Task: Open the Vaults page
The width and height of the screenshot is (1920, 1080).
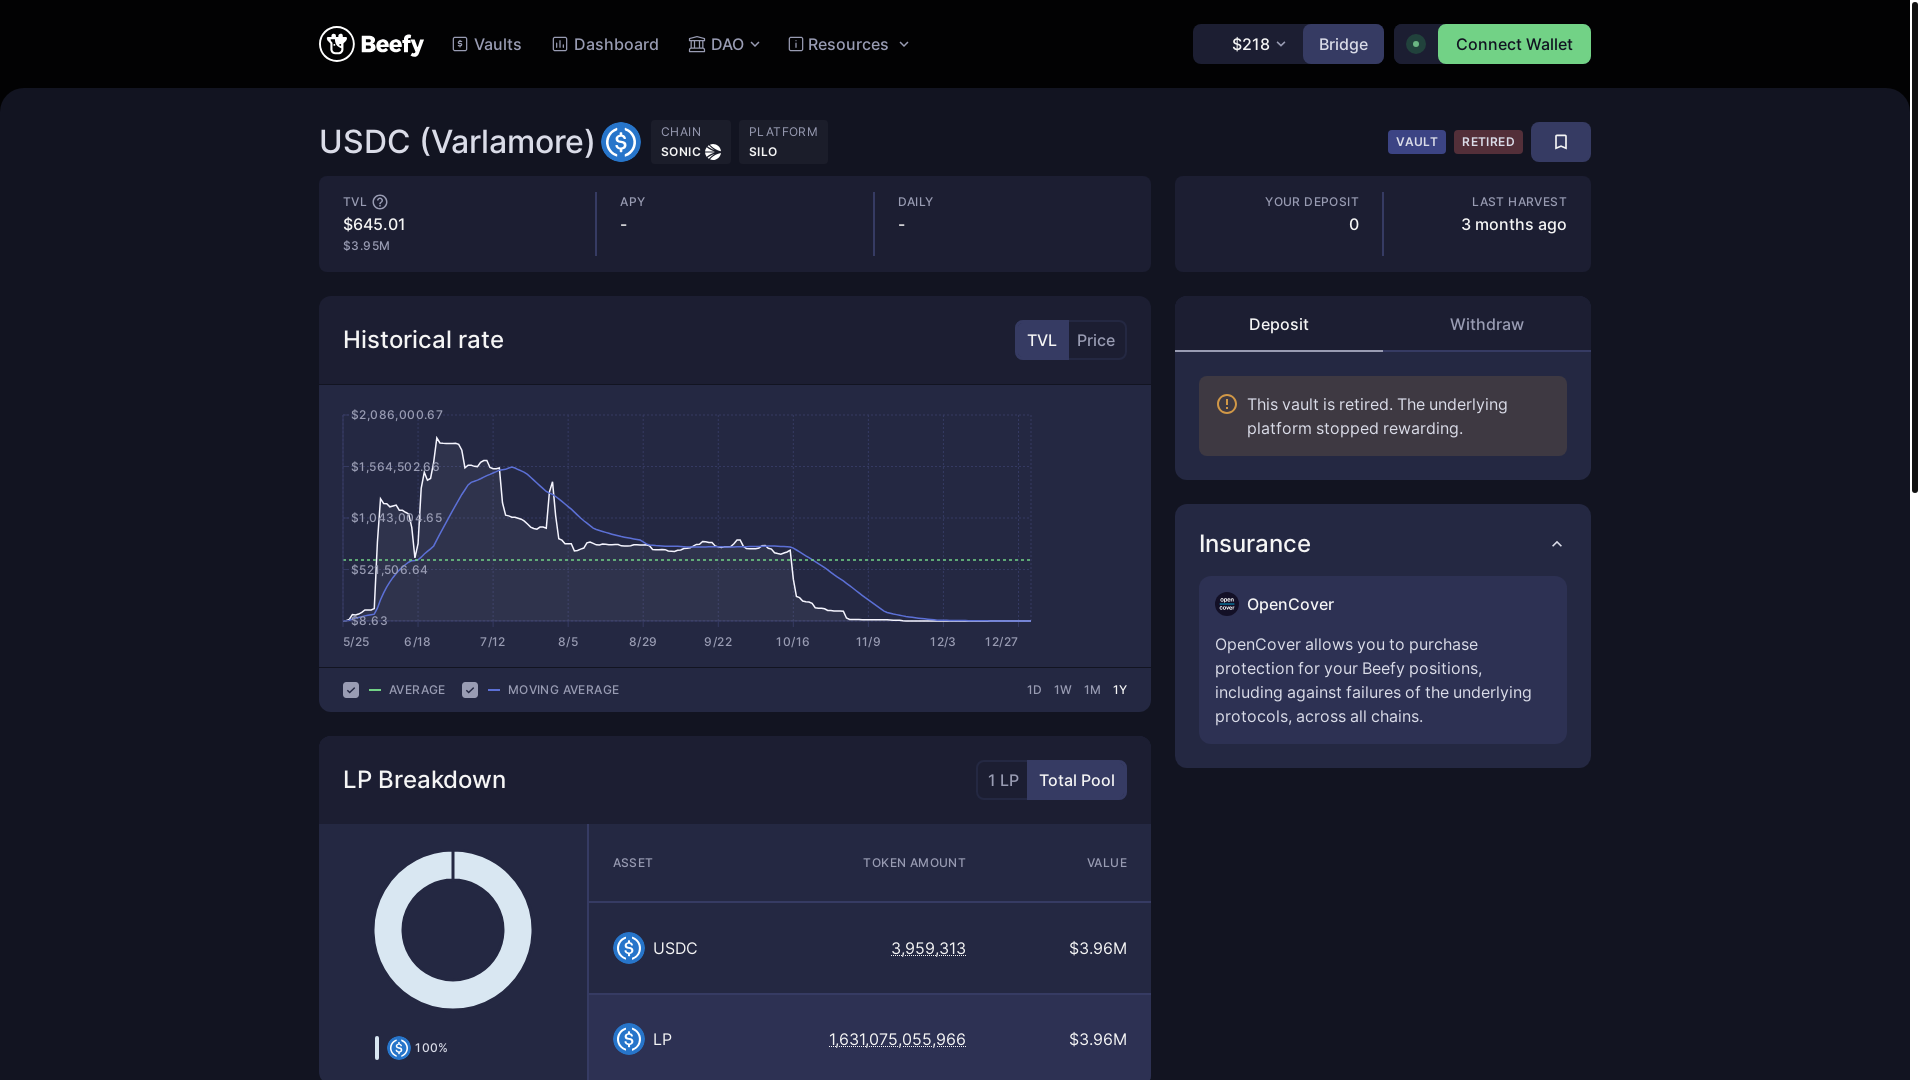Action: pos(487,44)
